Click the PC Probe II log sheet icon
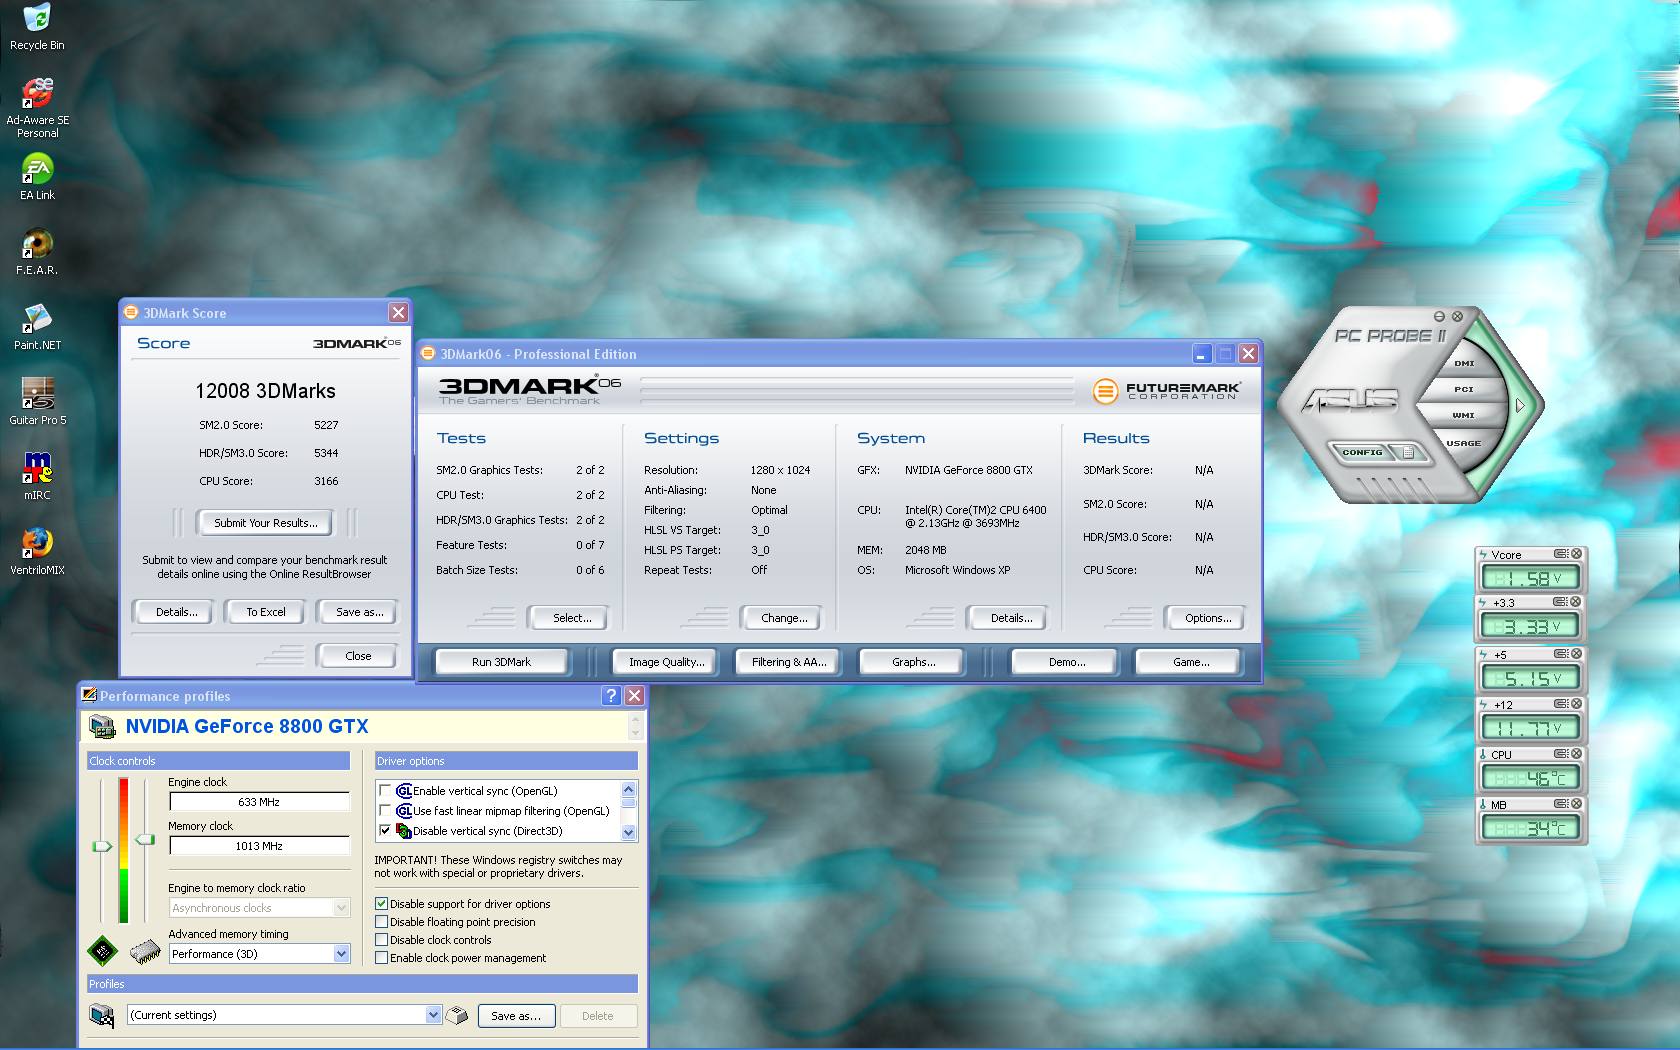Viewport: 1680px width, 1050px height. (1408, 452)
